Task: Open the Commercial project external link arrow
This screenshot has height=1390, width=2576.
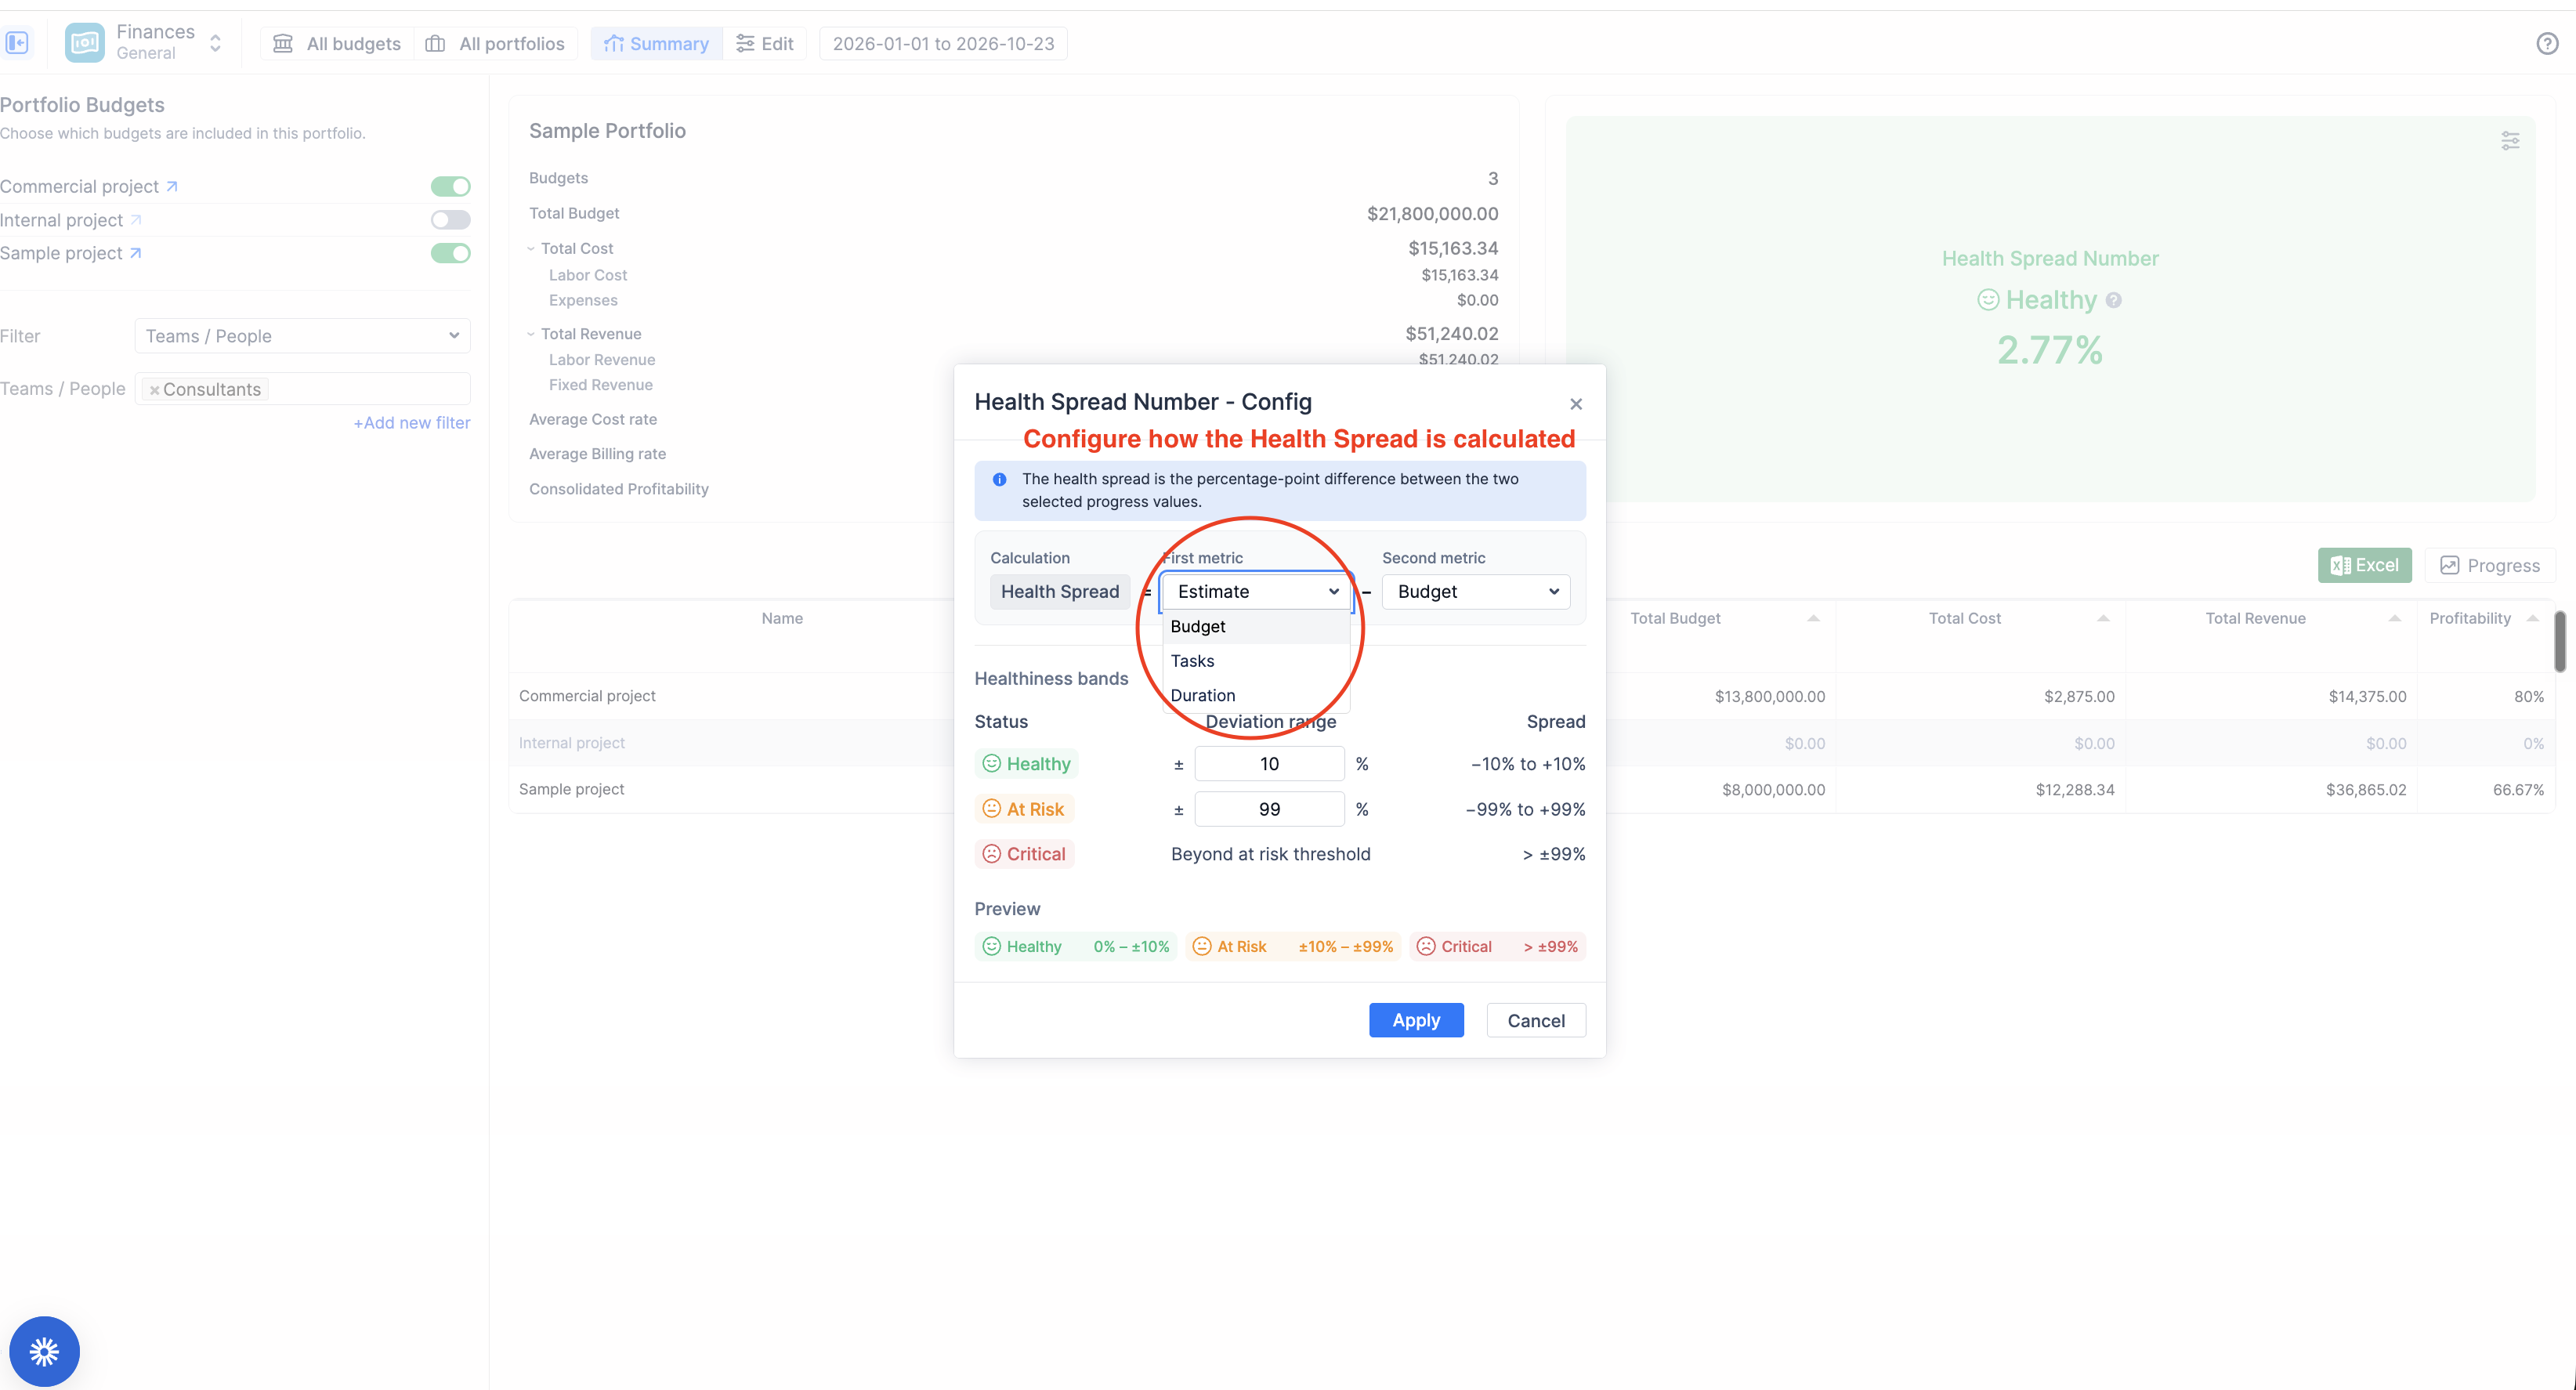Action: pyautogui.click(x=172, y=186)
